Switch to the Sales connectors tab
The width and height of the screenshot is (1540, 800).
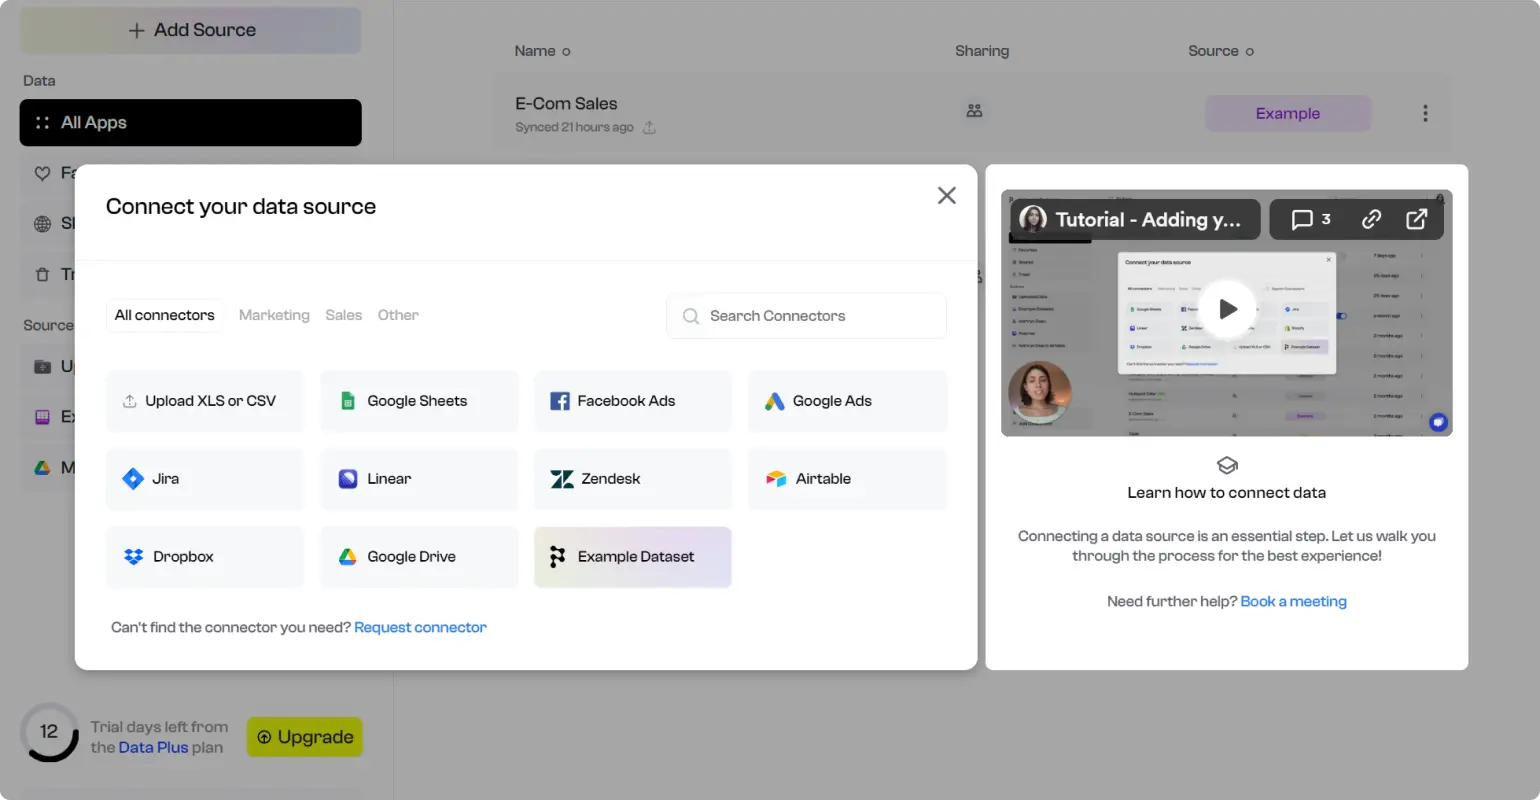click(x=343, y=315)
